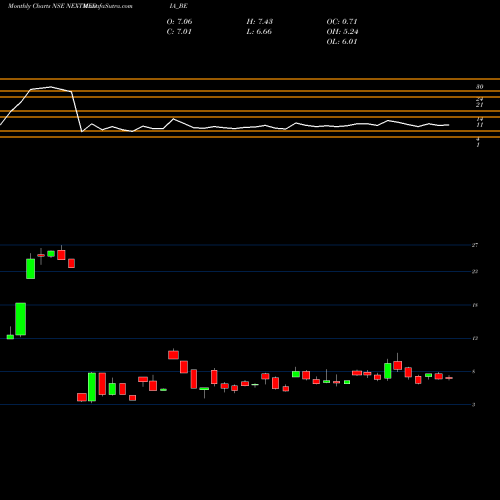Click the OC: 0.71 value
Image resolution: width=500 pixels, height=500 pixels.
342,22
